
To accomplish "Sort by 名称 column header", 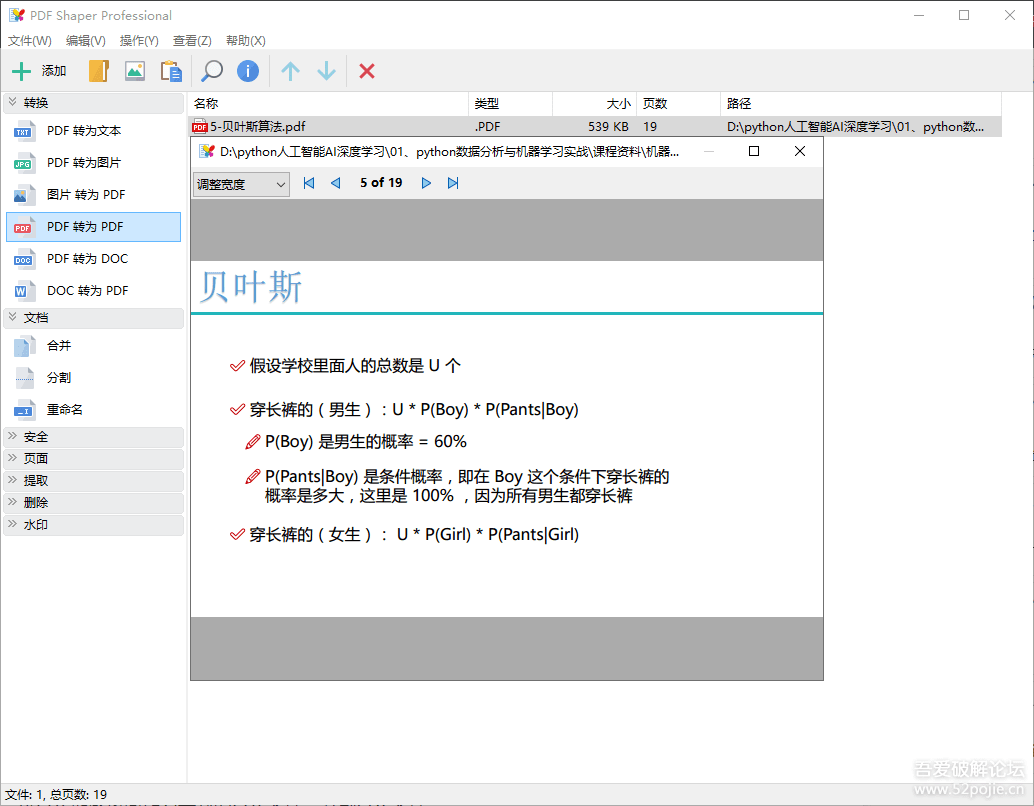I will click(328, 104).
